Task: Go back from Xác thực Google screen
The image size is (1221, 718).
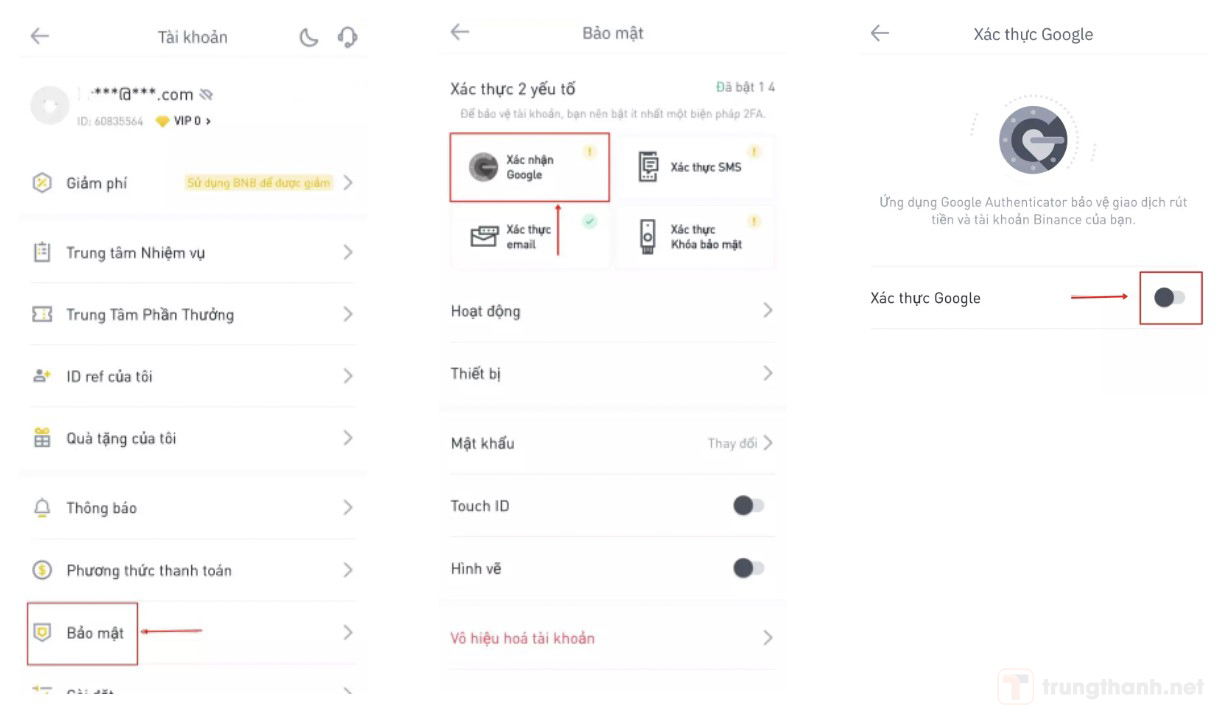Action: [879, 33]
